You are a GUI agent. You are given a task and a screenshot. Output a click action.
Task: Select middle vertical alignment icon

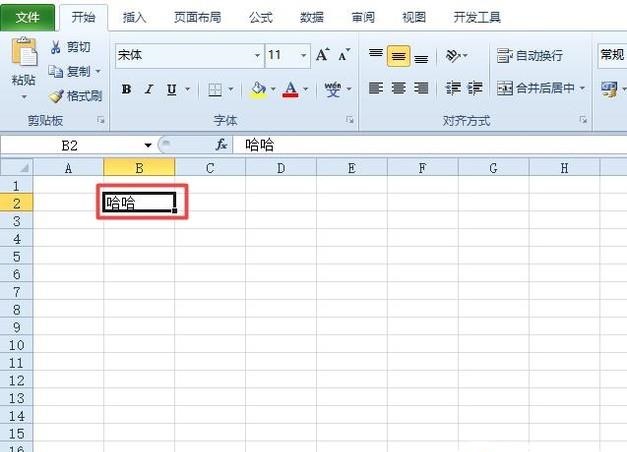(398, 56)
